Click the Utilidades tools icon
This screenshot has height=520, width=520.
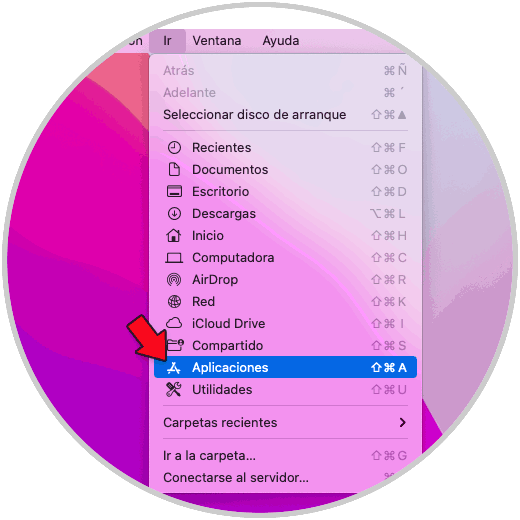point(174,390)
